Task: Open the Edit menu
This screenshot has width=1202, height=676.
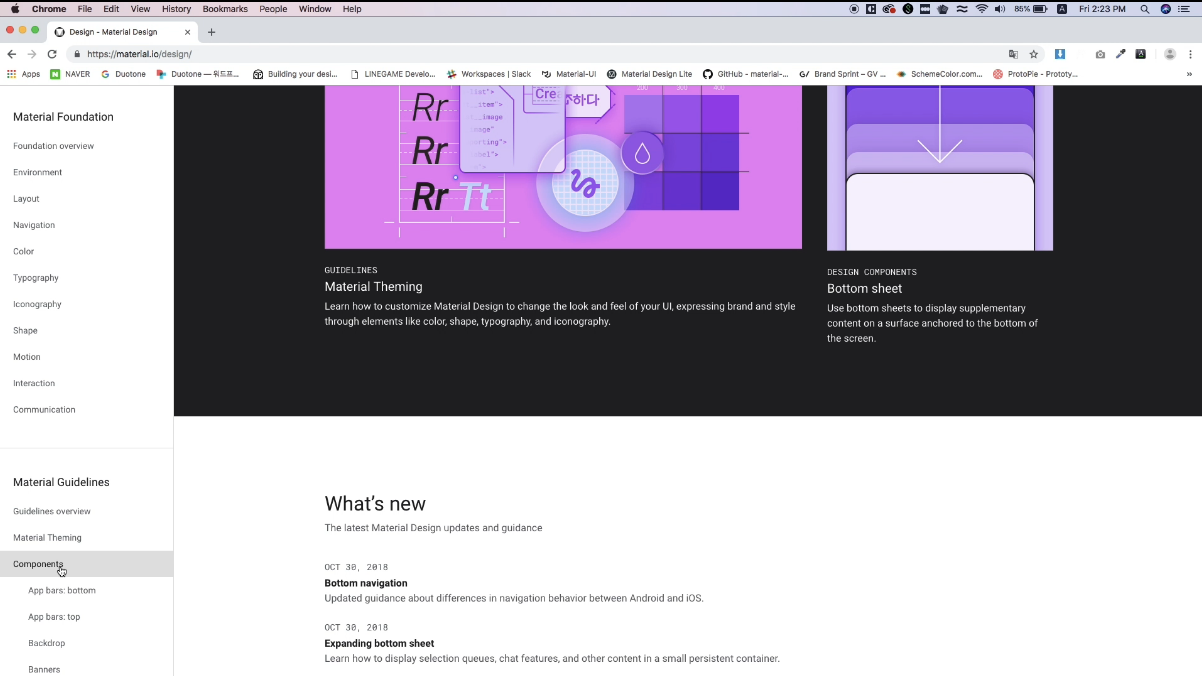Action: point(111,9)
